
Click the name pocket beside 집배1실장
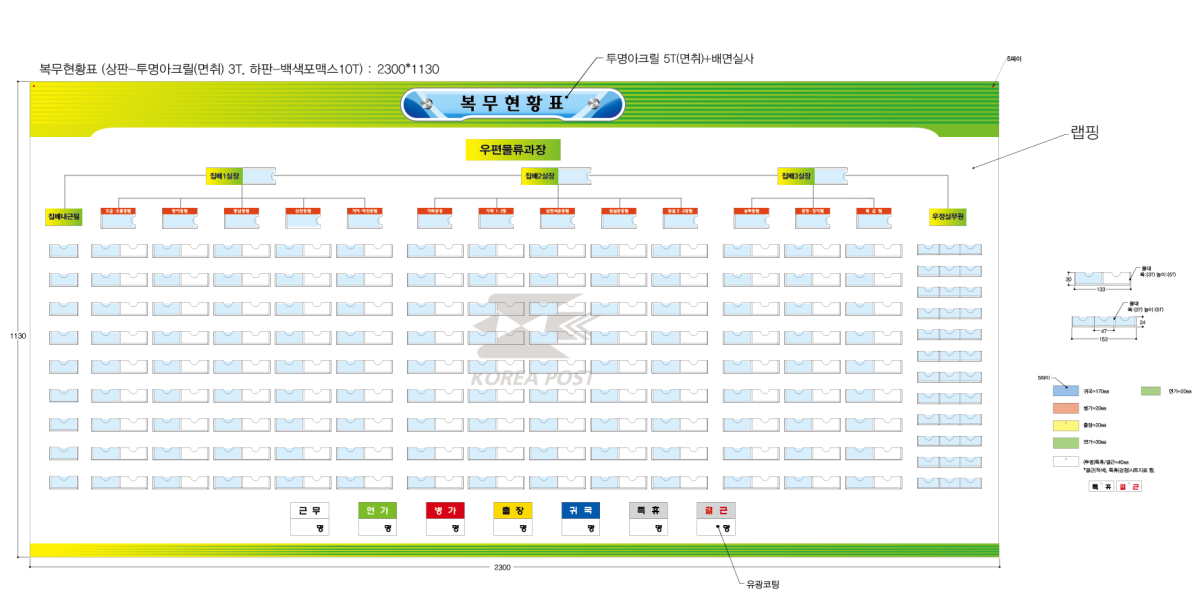tap(261, 176)
